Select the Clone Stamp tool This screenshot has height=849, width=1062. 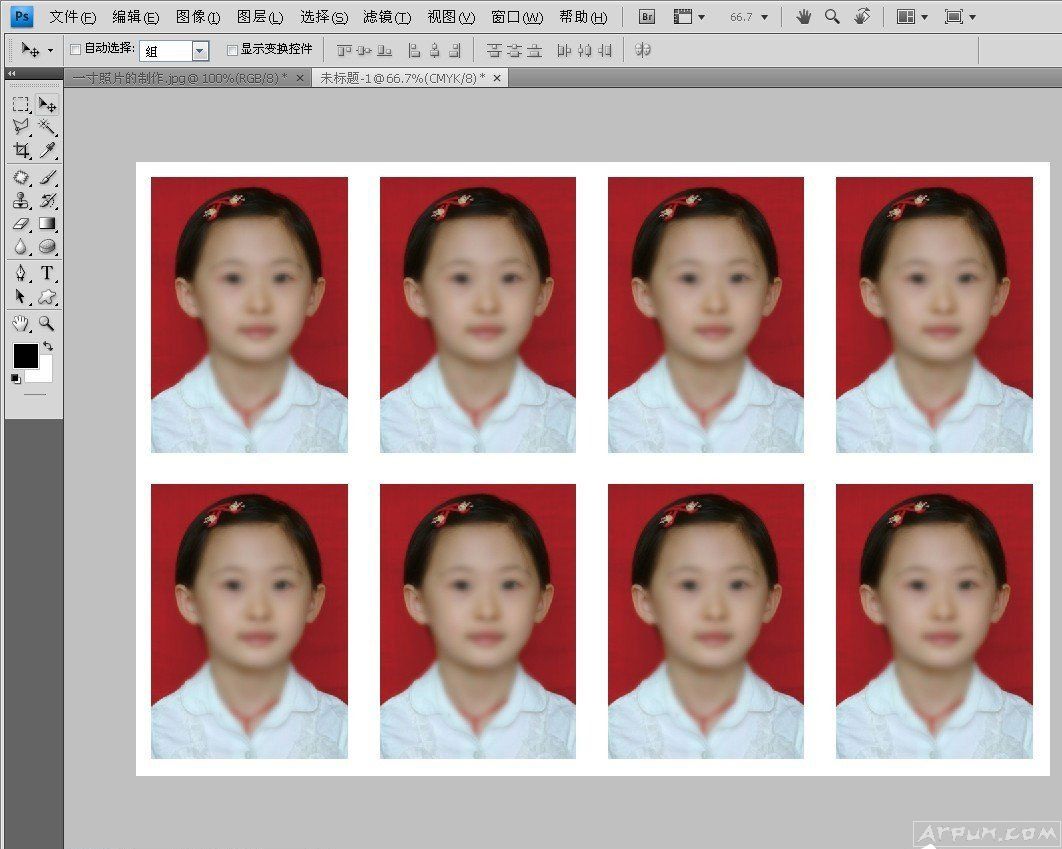pyautogui.click(x=21, y=200)
